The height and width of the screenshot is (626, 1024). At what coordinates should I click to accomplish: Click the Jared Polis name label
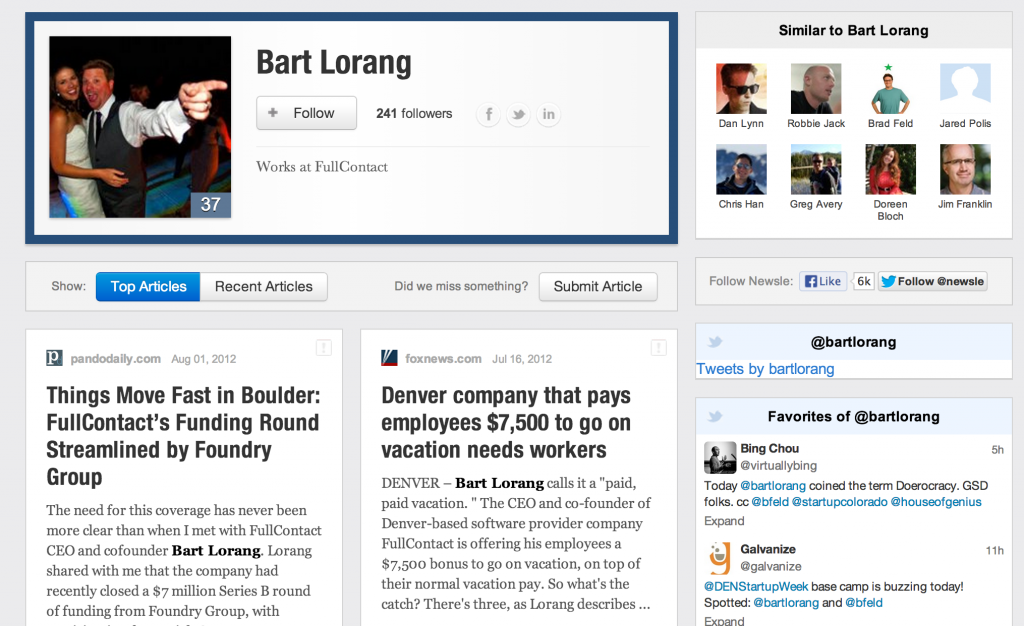point(965,123)
